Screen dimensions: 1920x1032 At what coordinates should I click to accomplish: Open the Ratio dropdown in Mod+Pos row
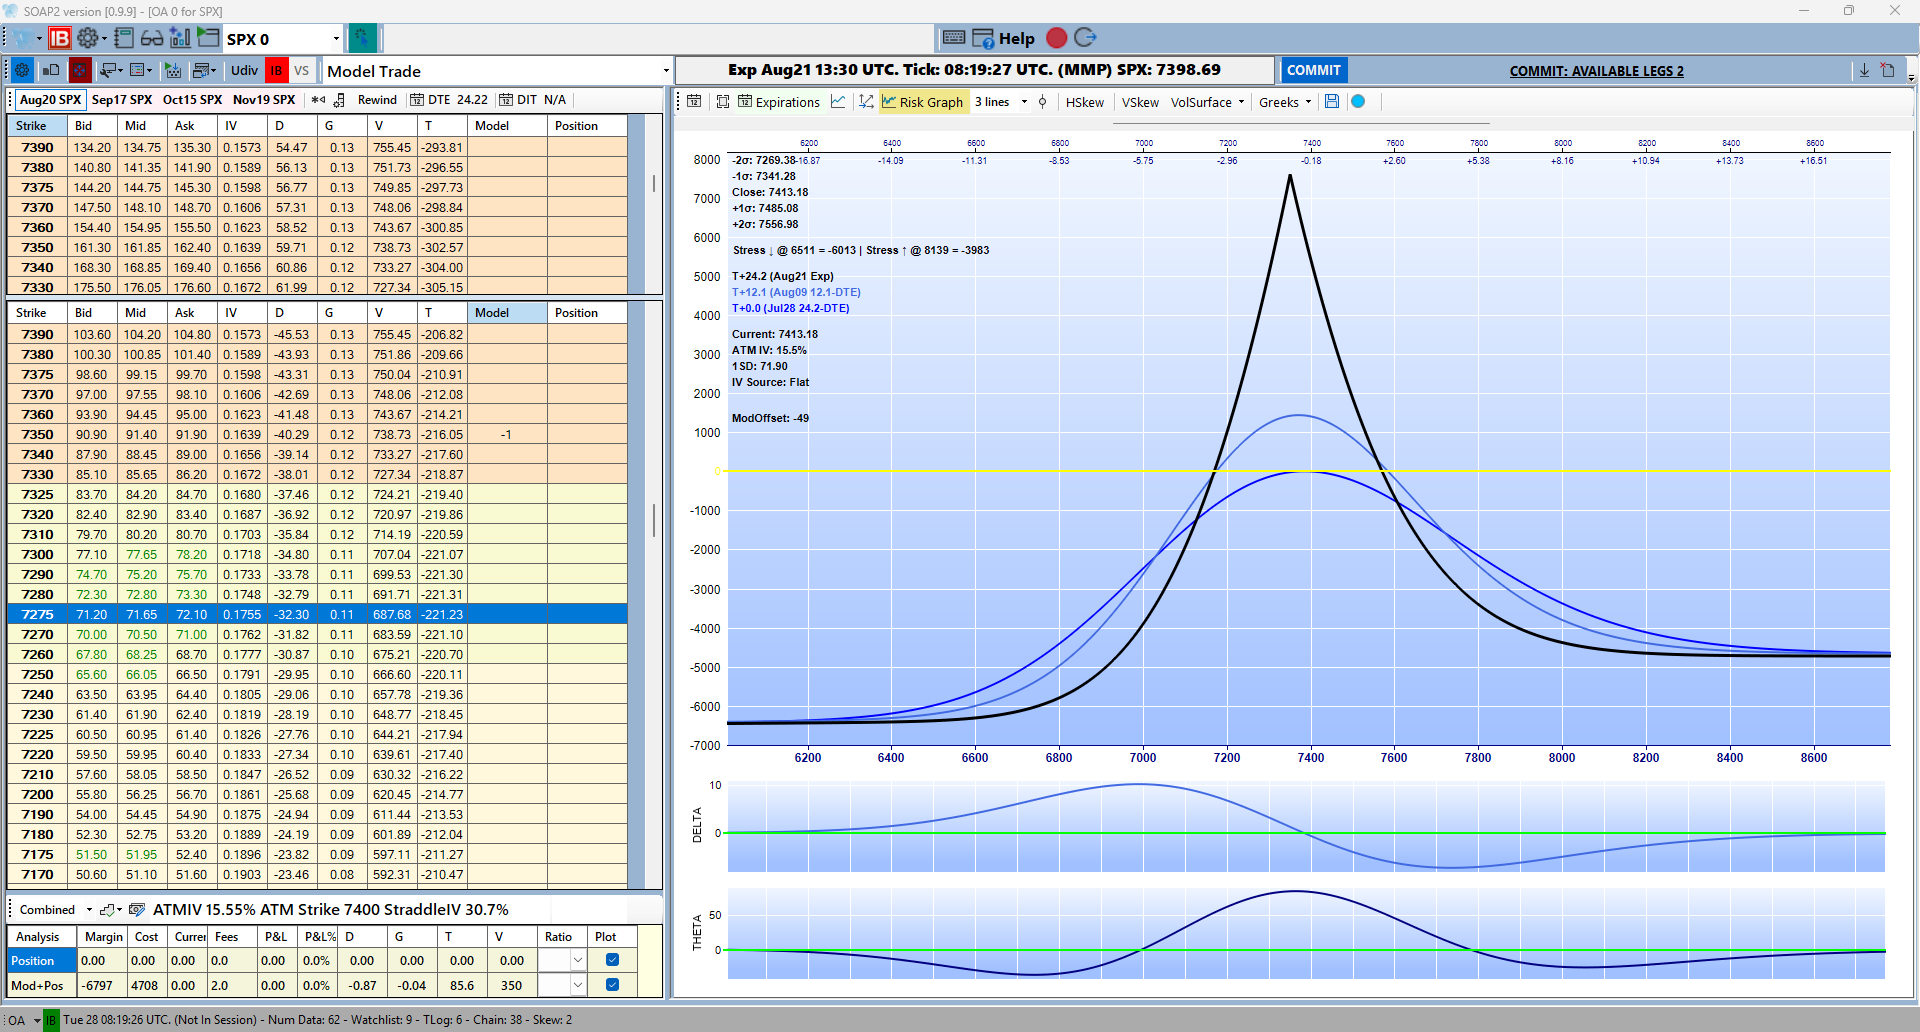(577, 985)
